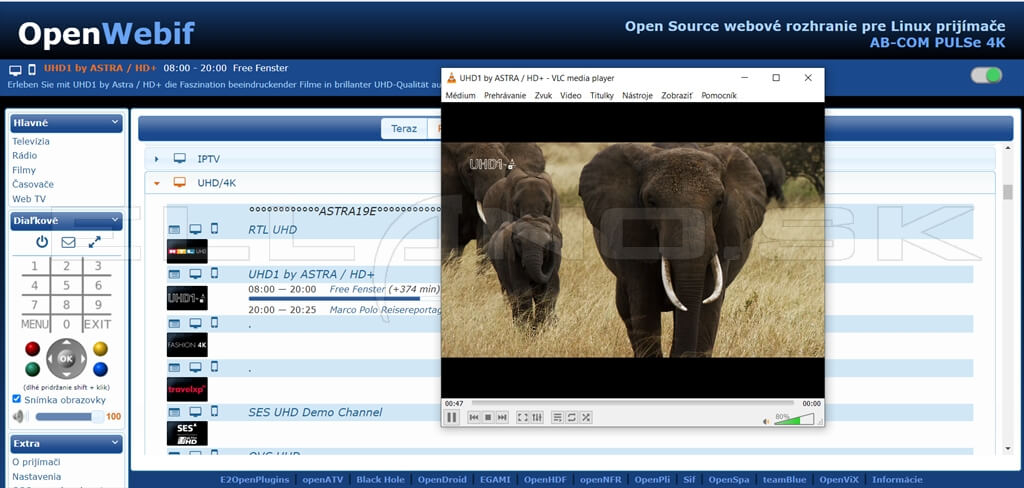Image resolution: width=1024 pixels, height=488 pixels.
Task: Collapse the UHD/4K bouquet
Action: point(157,183)
